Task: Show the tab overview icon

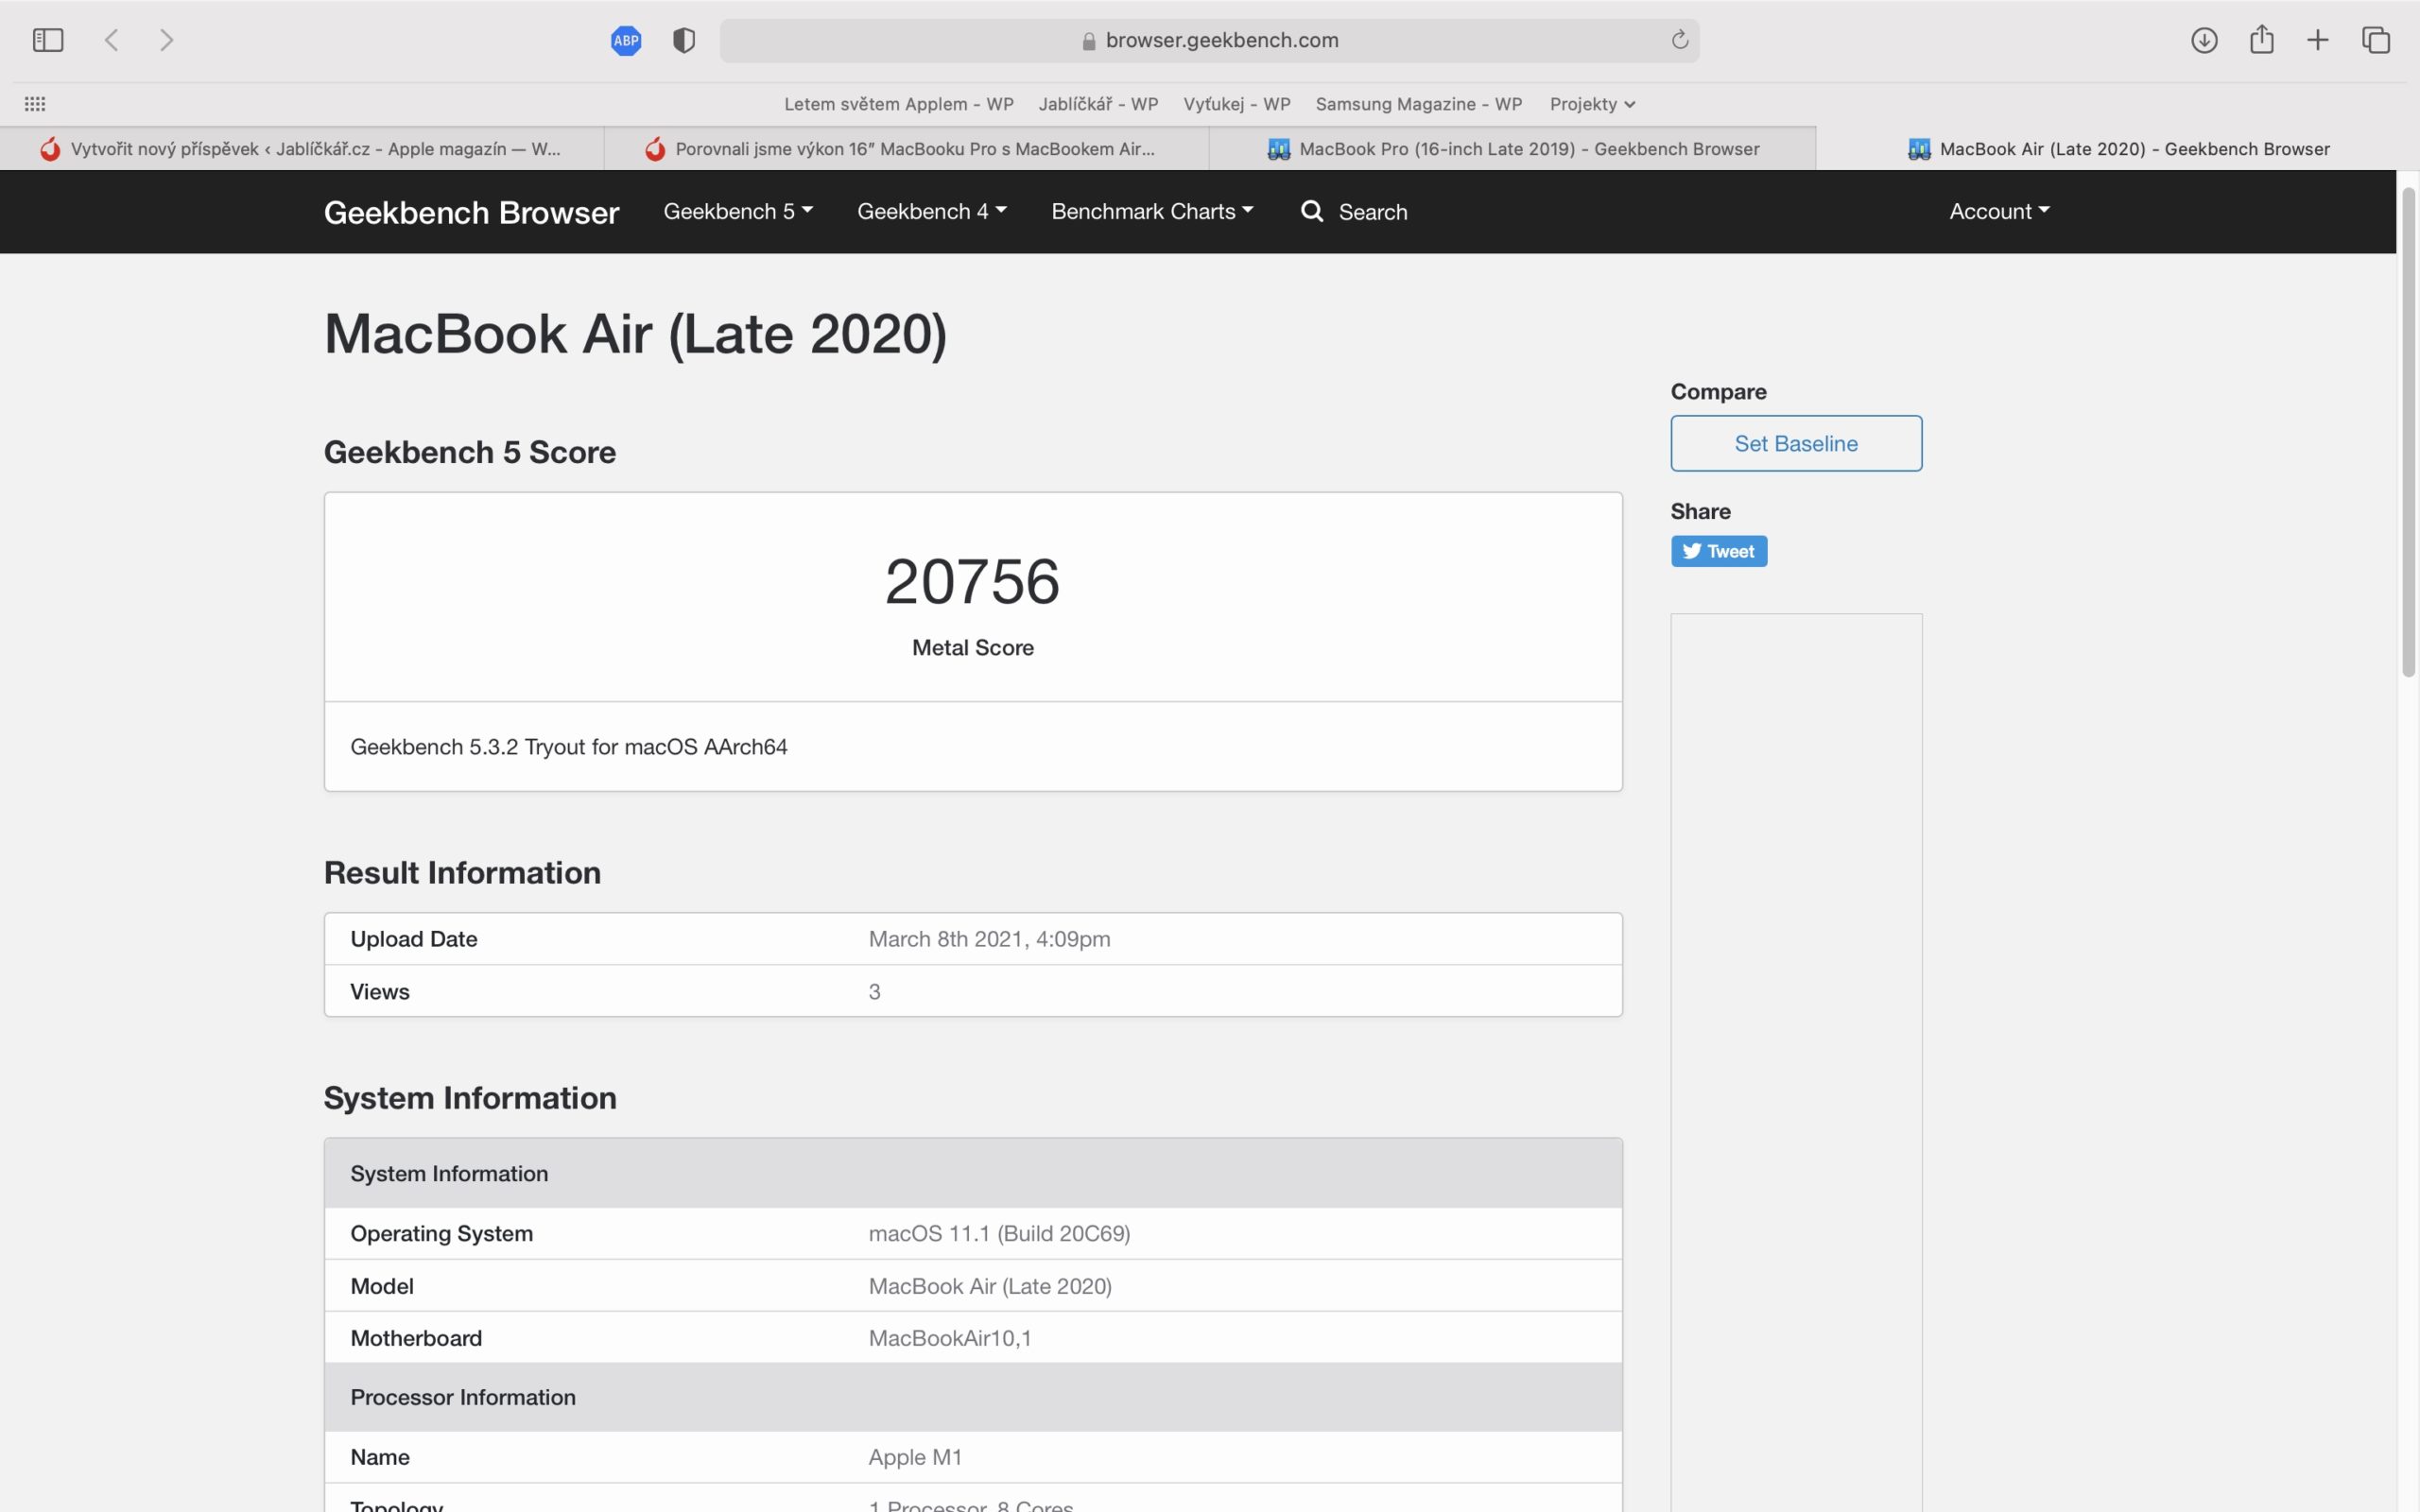Action: 2376,40
